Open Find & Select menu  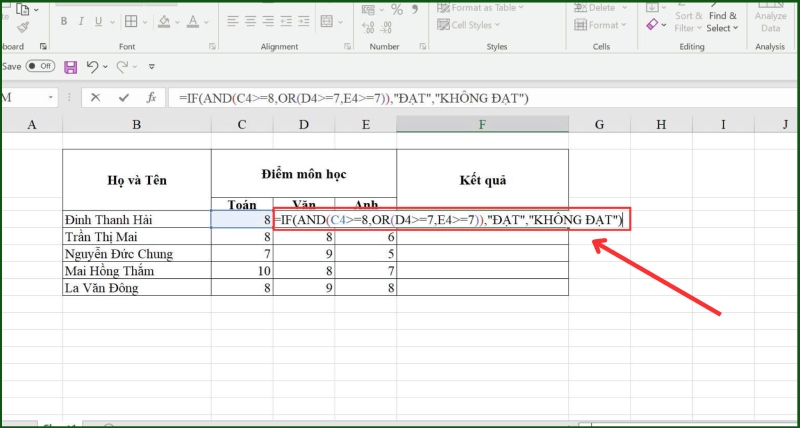coord(722,21)
